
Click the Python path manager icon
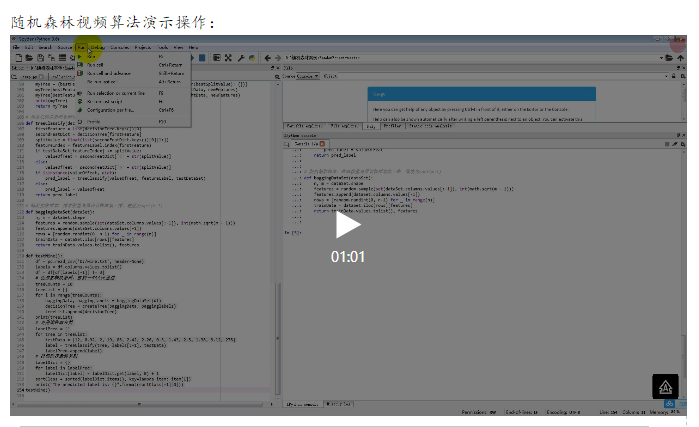coord(252,57)
